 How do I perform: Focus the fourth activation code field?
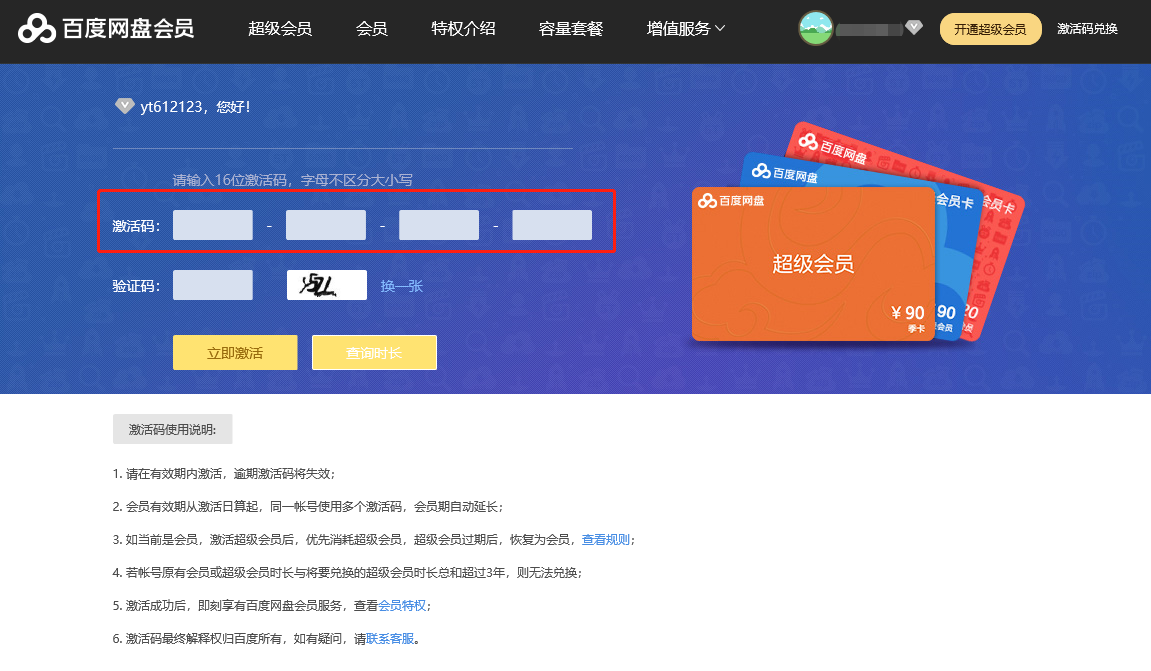click(x=552, y=226)
